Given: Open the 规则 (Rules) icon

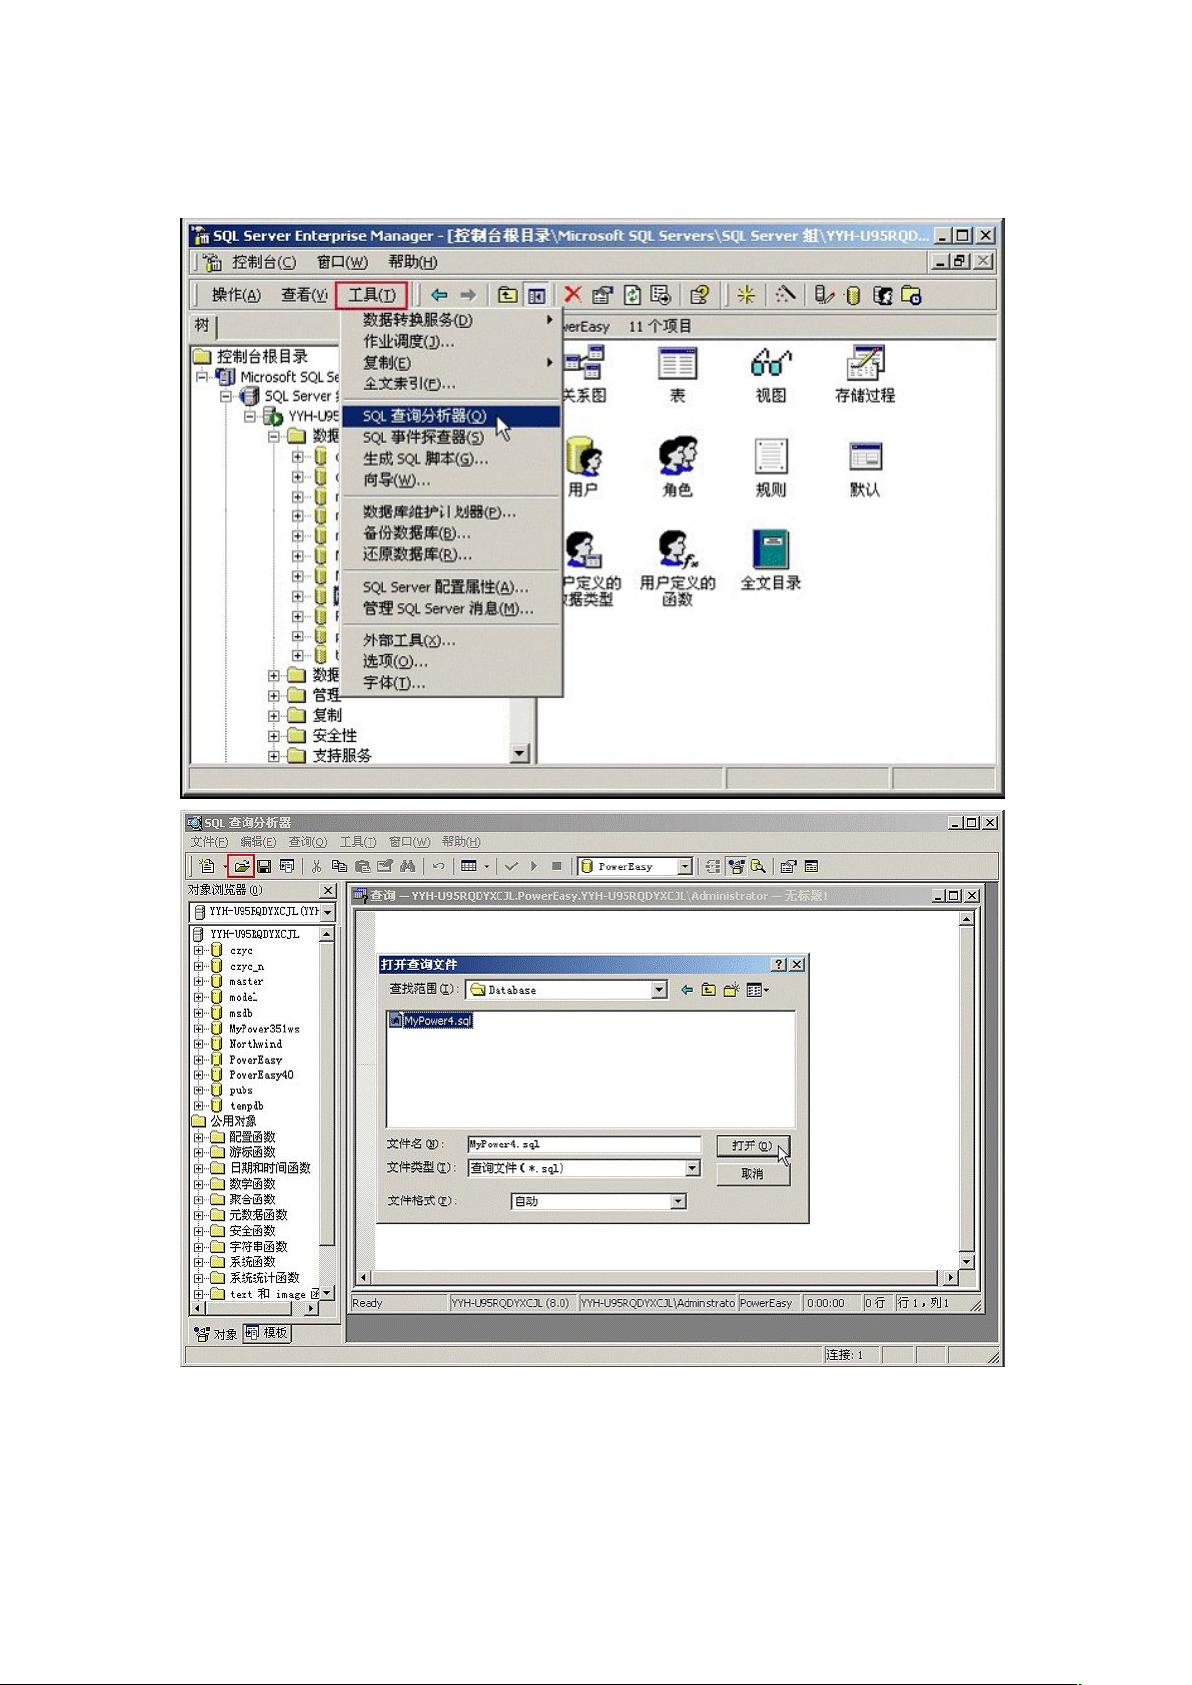Looking at the screenshot, I should [771, 467].
